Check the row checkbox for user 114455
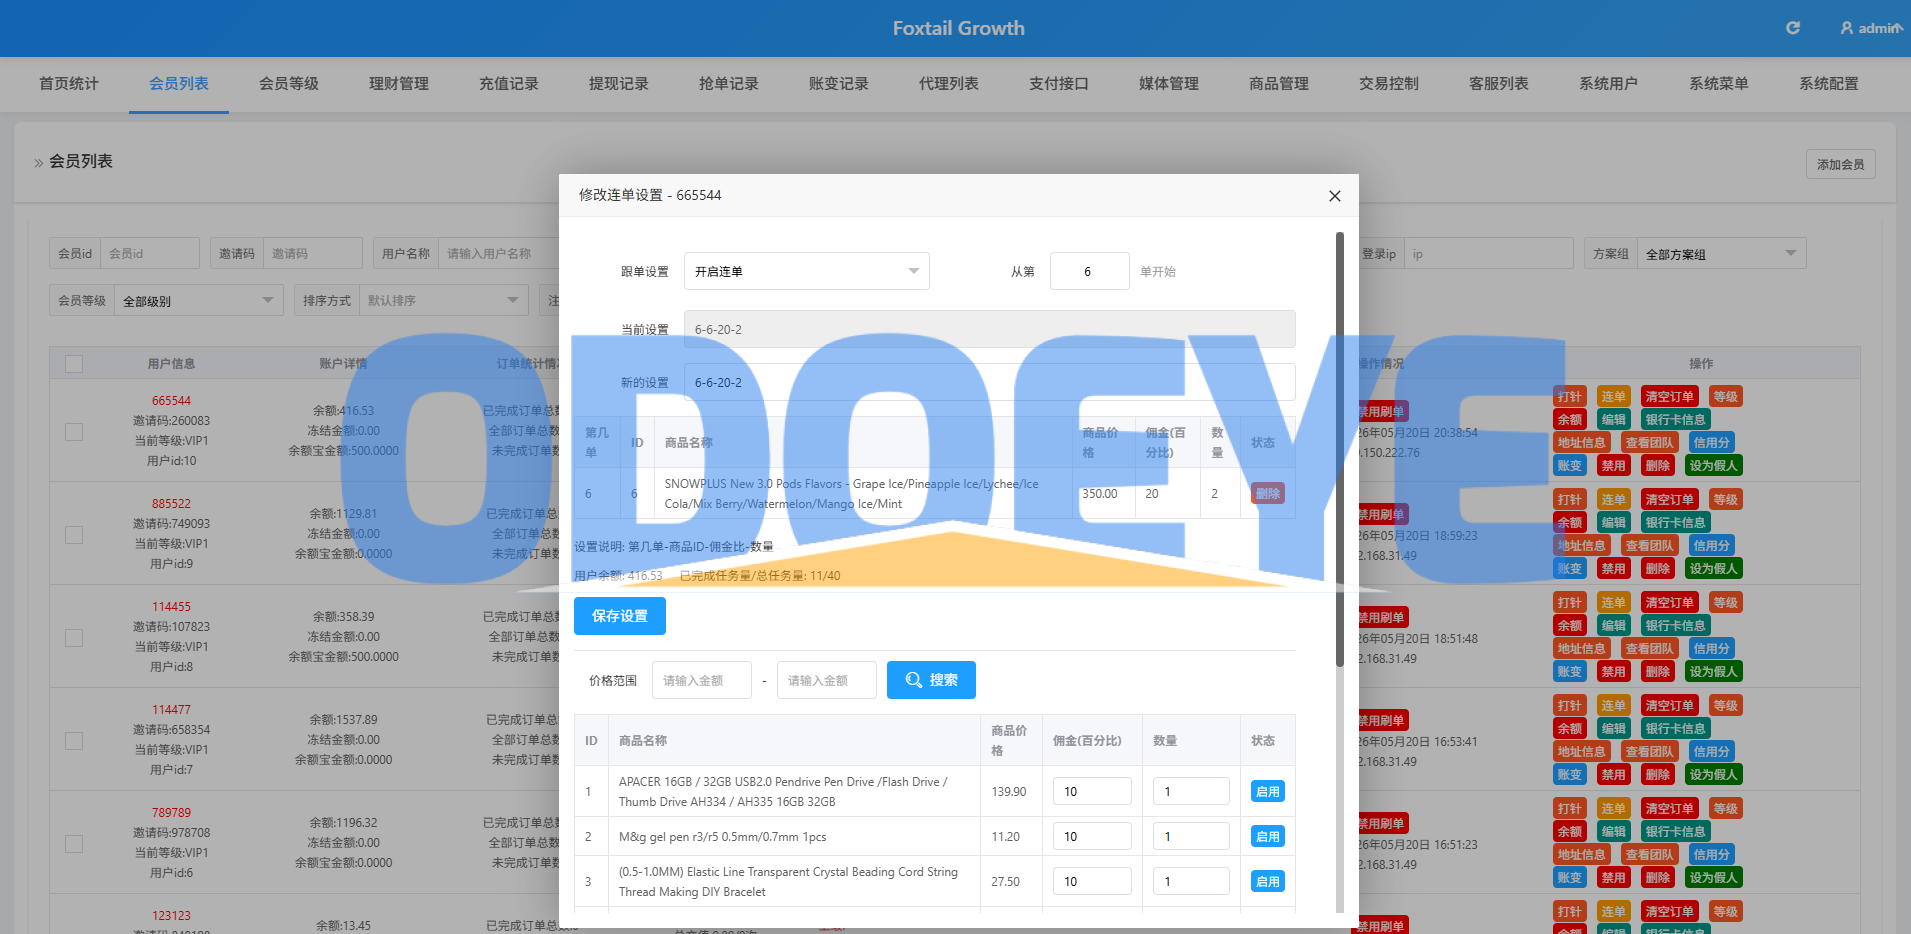The image size is (1911, 934). pyautogui.click(x=74, y=638)
